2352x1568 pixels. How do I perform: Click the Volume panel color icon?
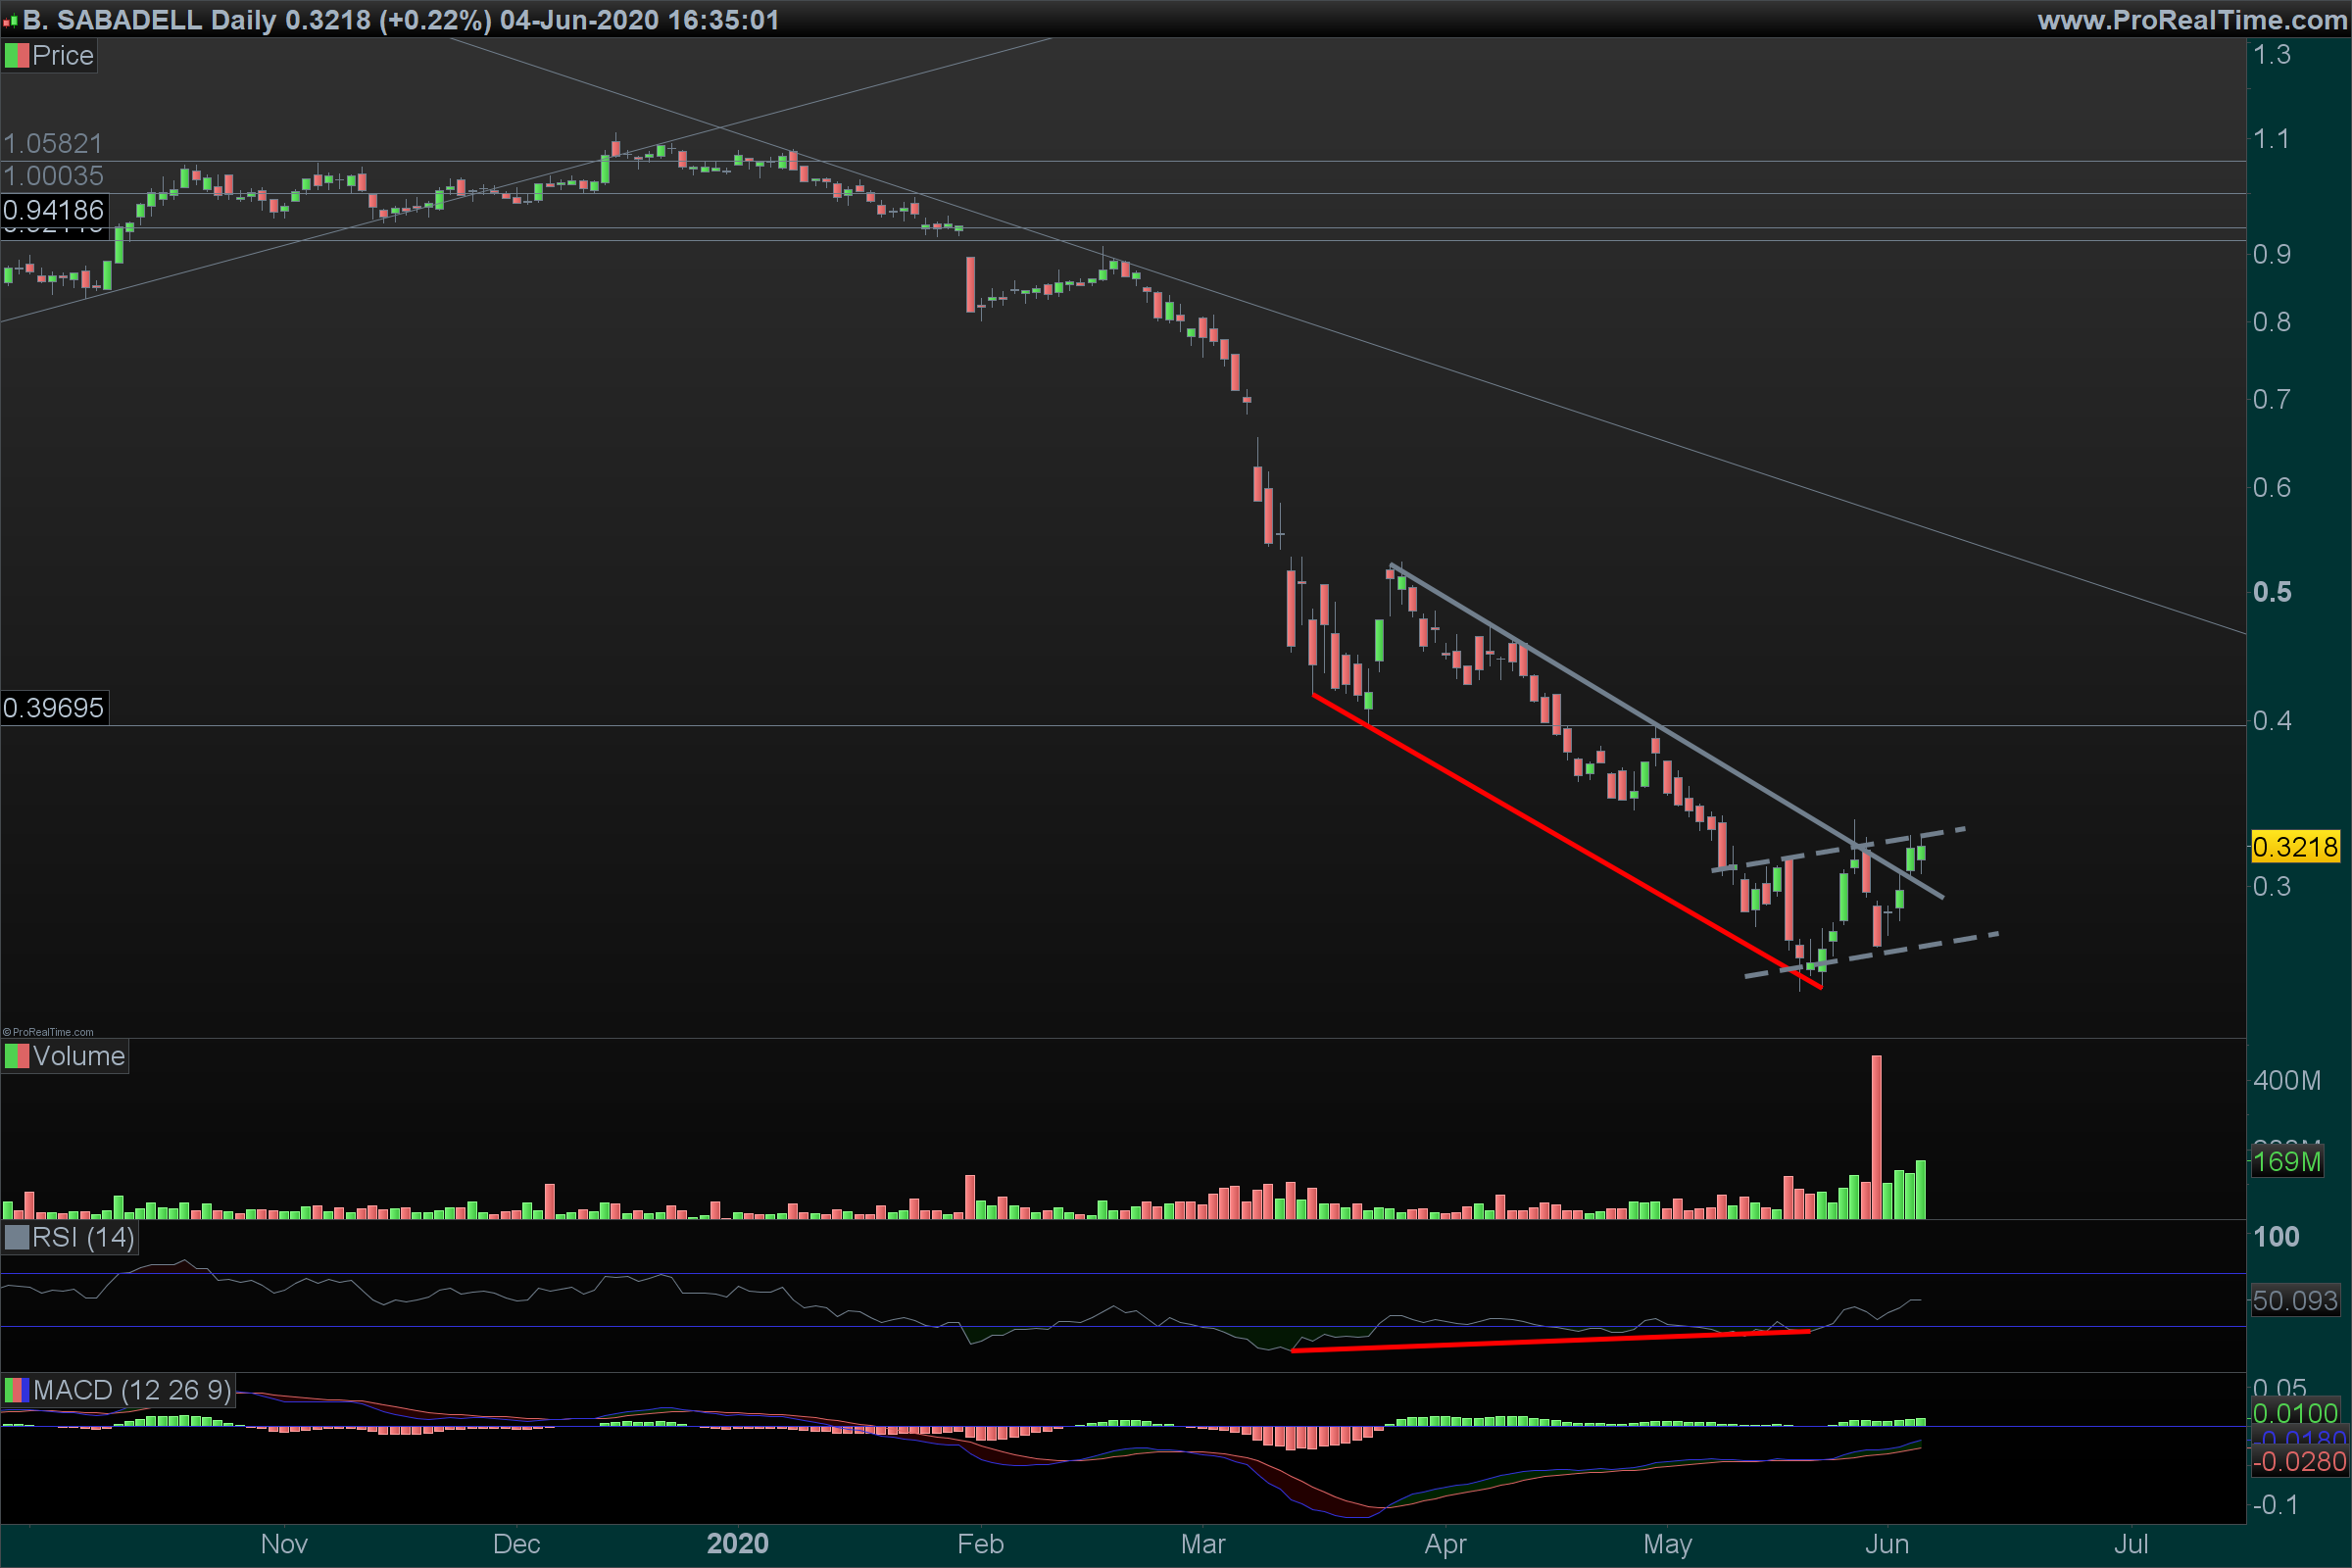16,1056
